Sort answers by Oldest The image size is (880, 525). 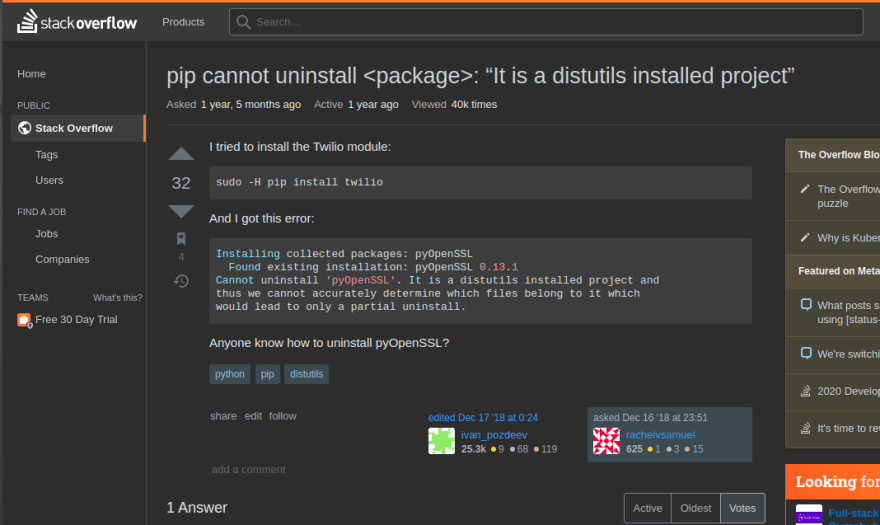[x=696, y=508]
